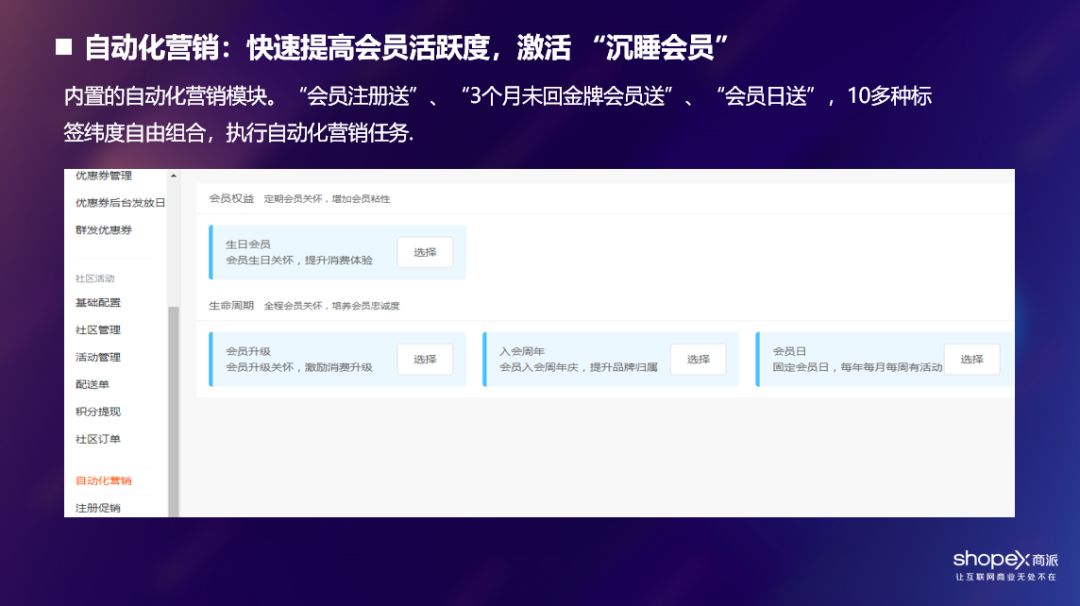Click the text 全程会员关怀，培养会员忠诚度
The width and height of the screenshot is (1080, 606).
click(332, 306)
